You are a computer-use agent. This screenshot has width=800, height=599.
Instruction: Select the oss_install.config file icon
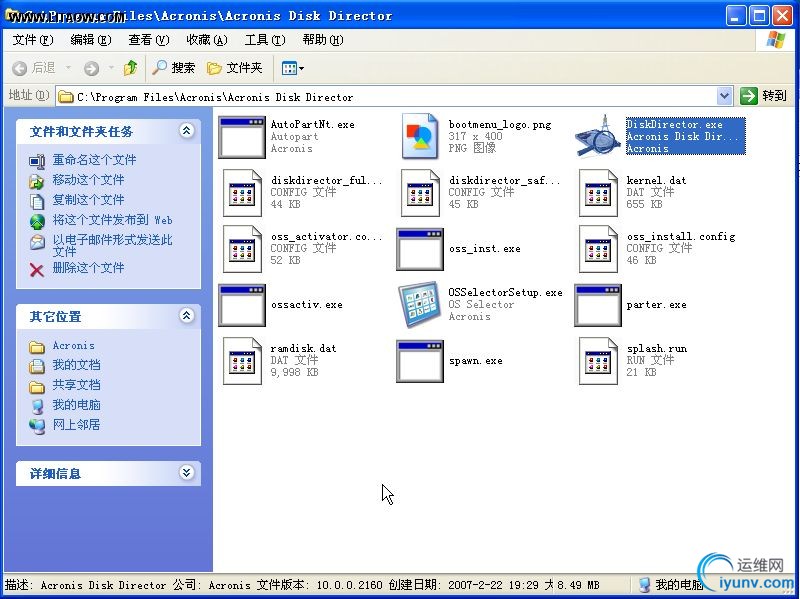[598, 249]
